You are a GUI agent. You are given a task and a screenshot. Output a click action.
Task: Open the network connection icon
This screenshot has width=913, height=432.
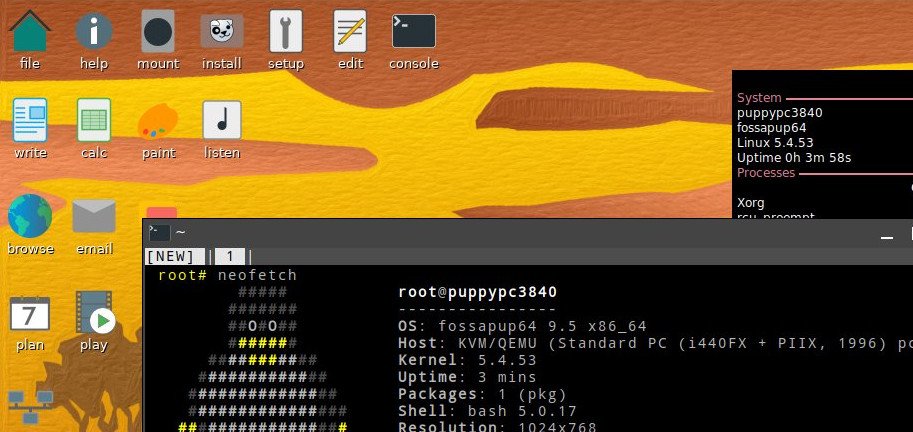(30, 407)
